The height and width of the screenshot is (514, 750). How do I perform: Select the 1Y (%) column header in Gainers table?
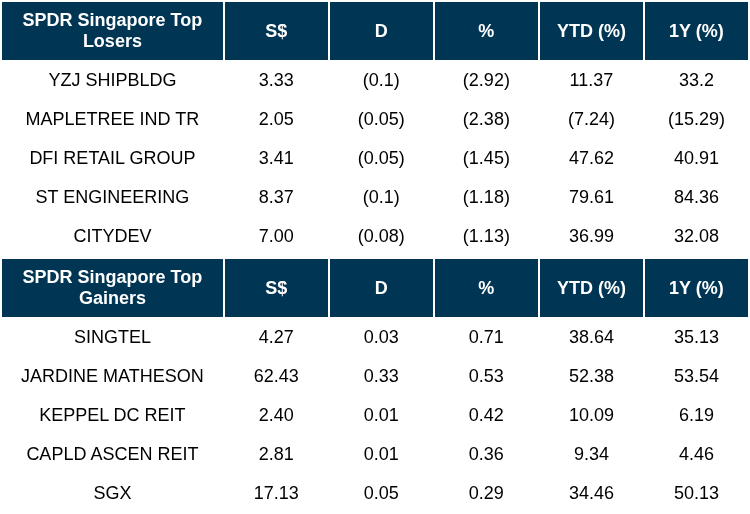pos(696,288)
